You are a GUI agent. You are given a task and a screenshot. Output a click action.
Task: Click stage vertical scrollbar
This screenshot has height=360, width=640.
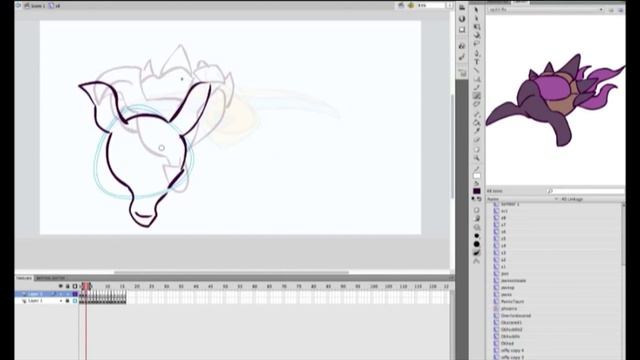pyautogui.click(x=452, y=146)
